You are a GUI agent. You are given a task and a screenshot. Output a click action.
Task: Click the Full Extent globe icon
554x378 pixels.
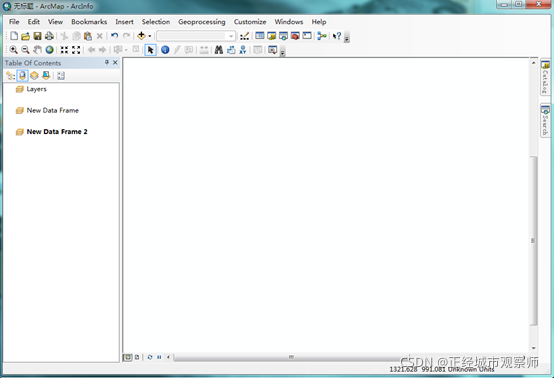(x=49, y=50)
